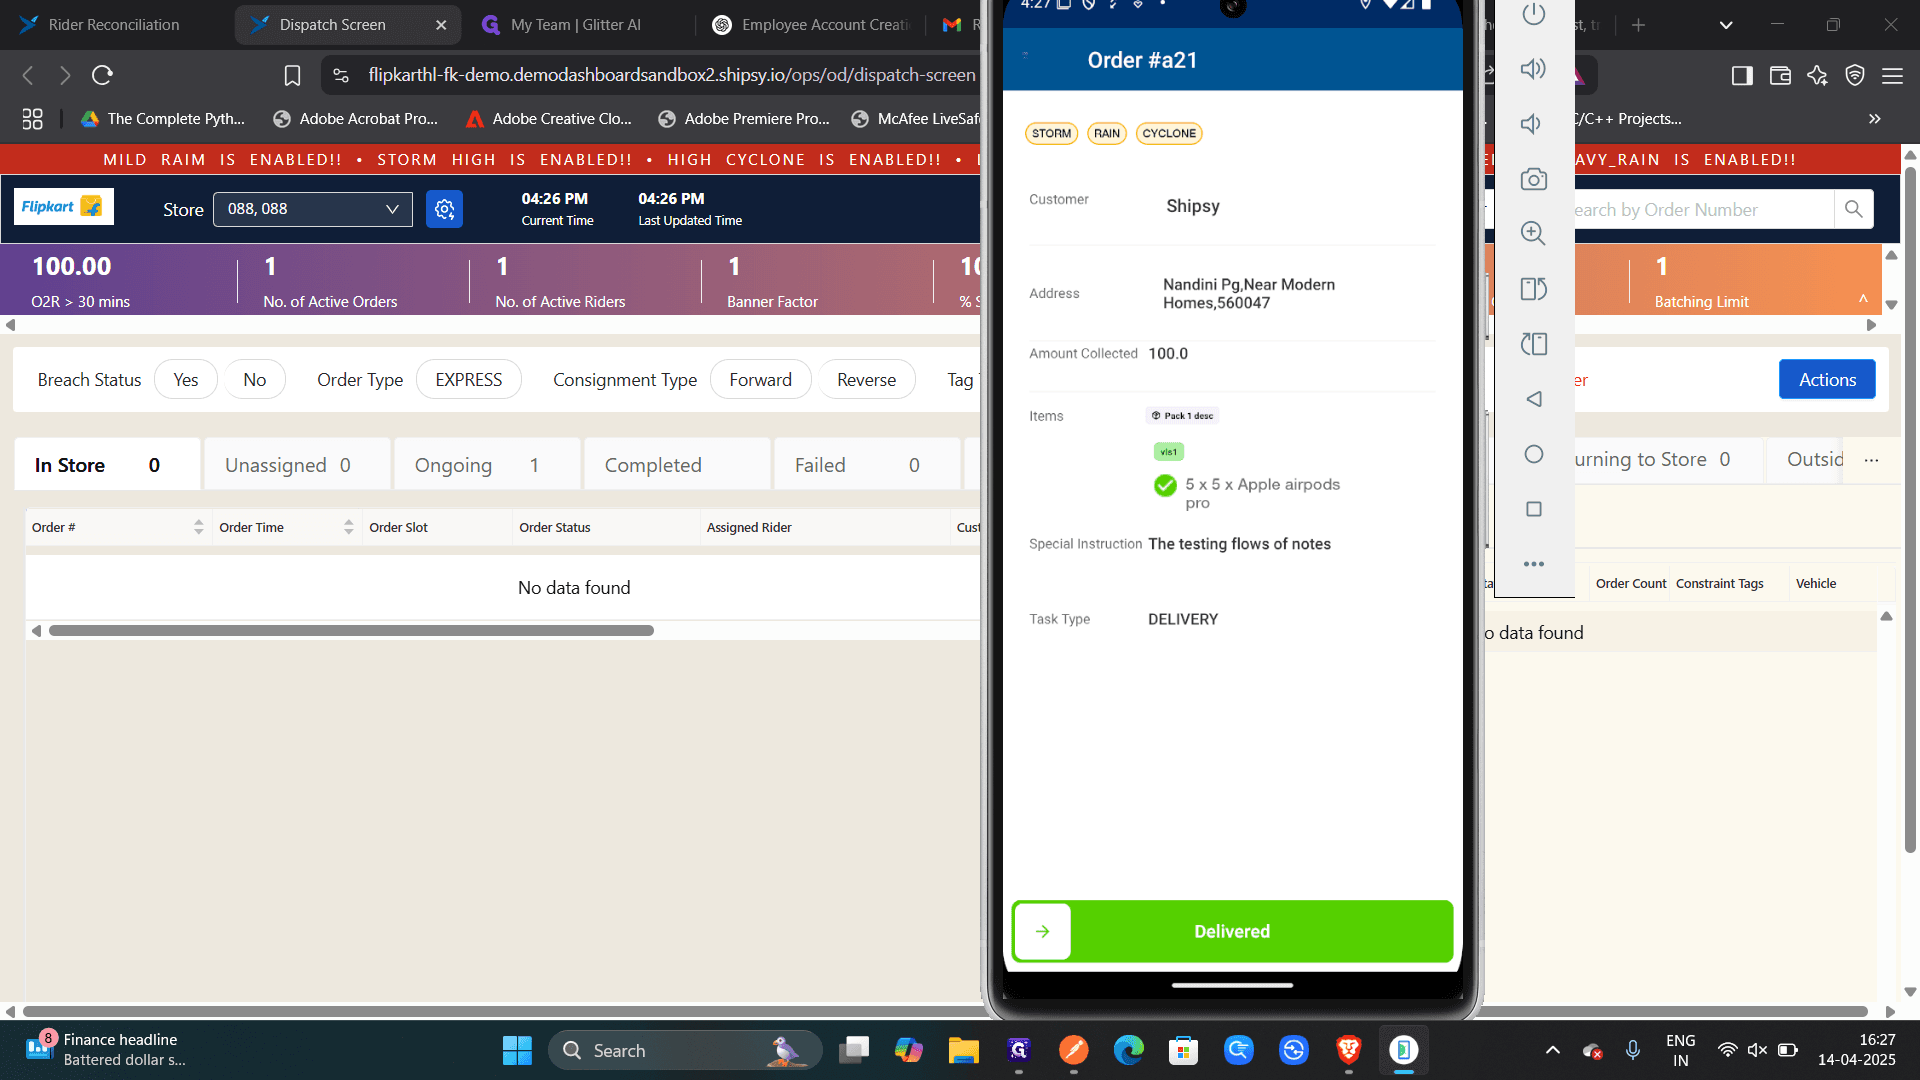
Task: Click the orders table horizontal scrollbar
Action: coord(351,631)
